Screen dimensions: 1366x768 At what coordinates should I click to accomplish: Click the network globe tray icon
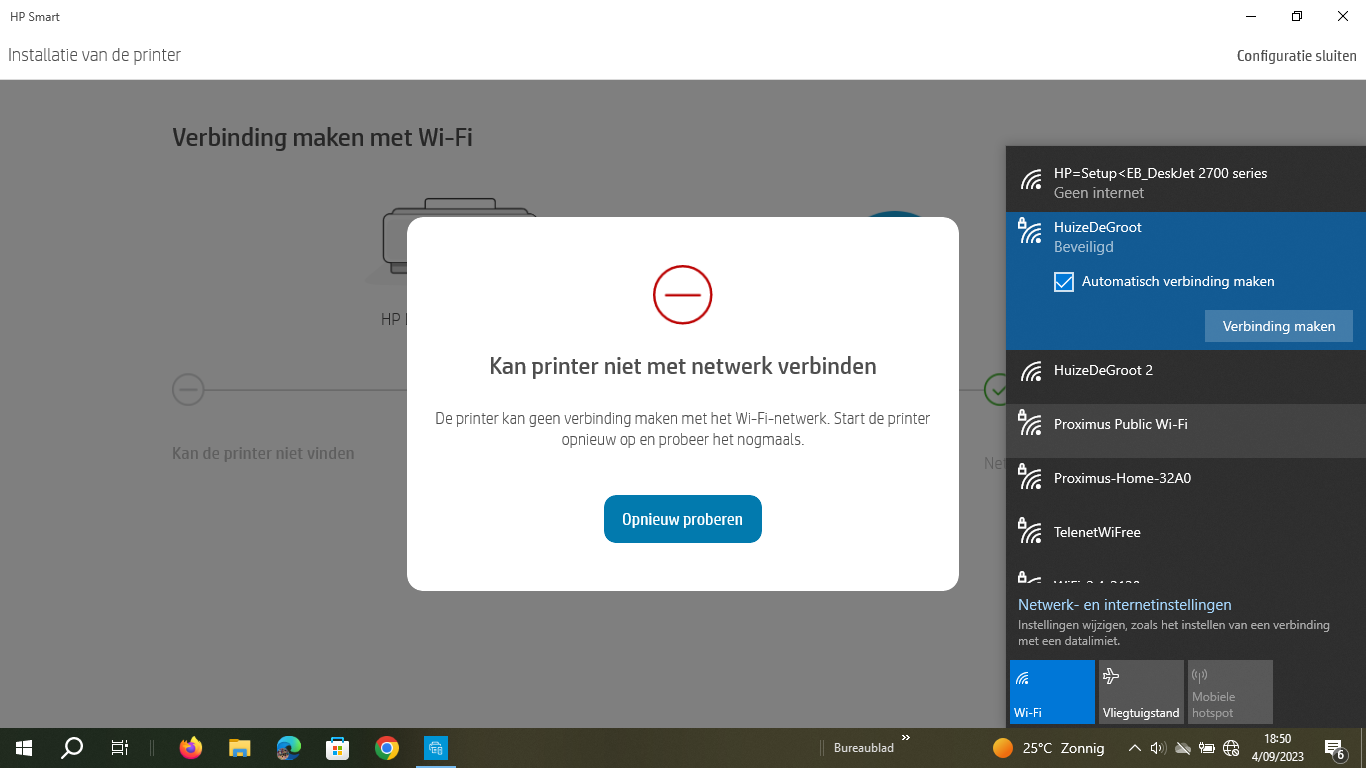[x=1231, y=748]
